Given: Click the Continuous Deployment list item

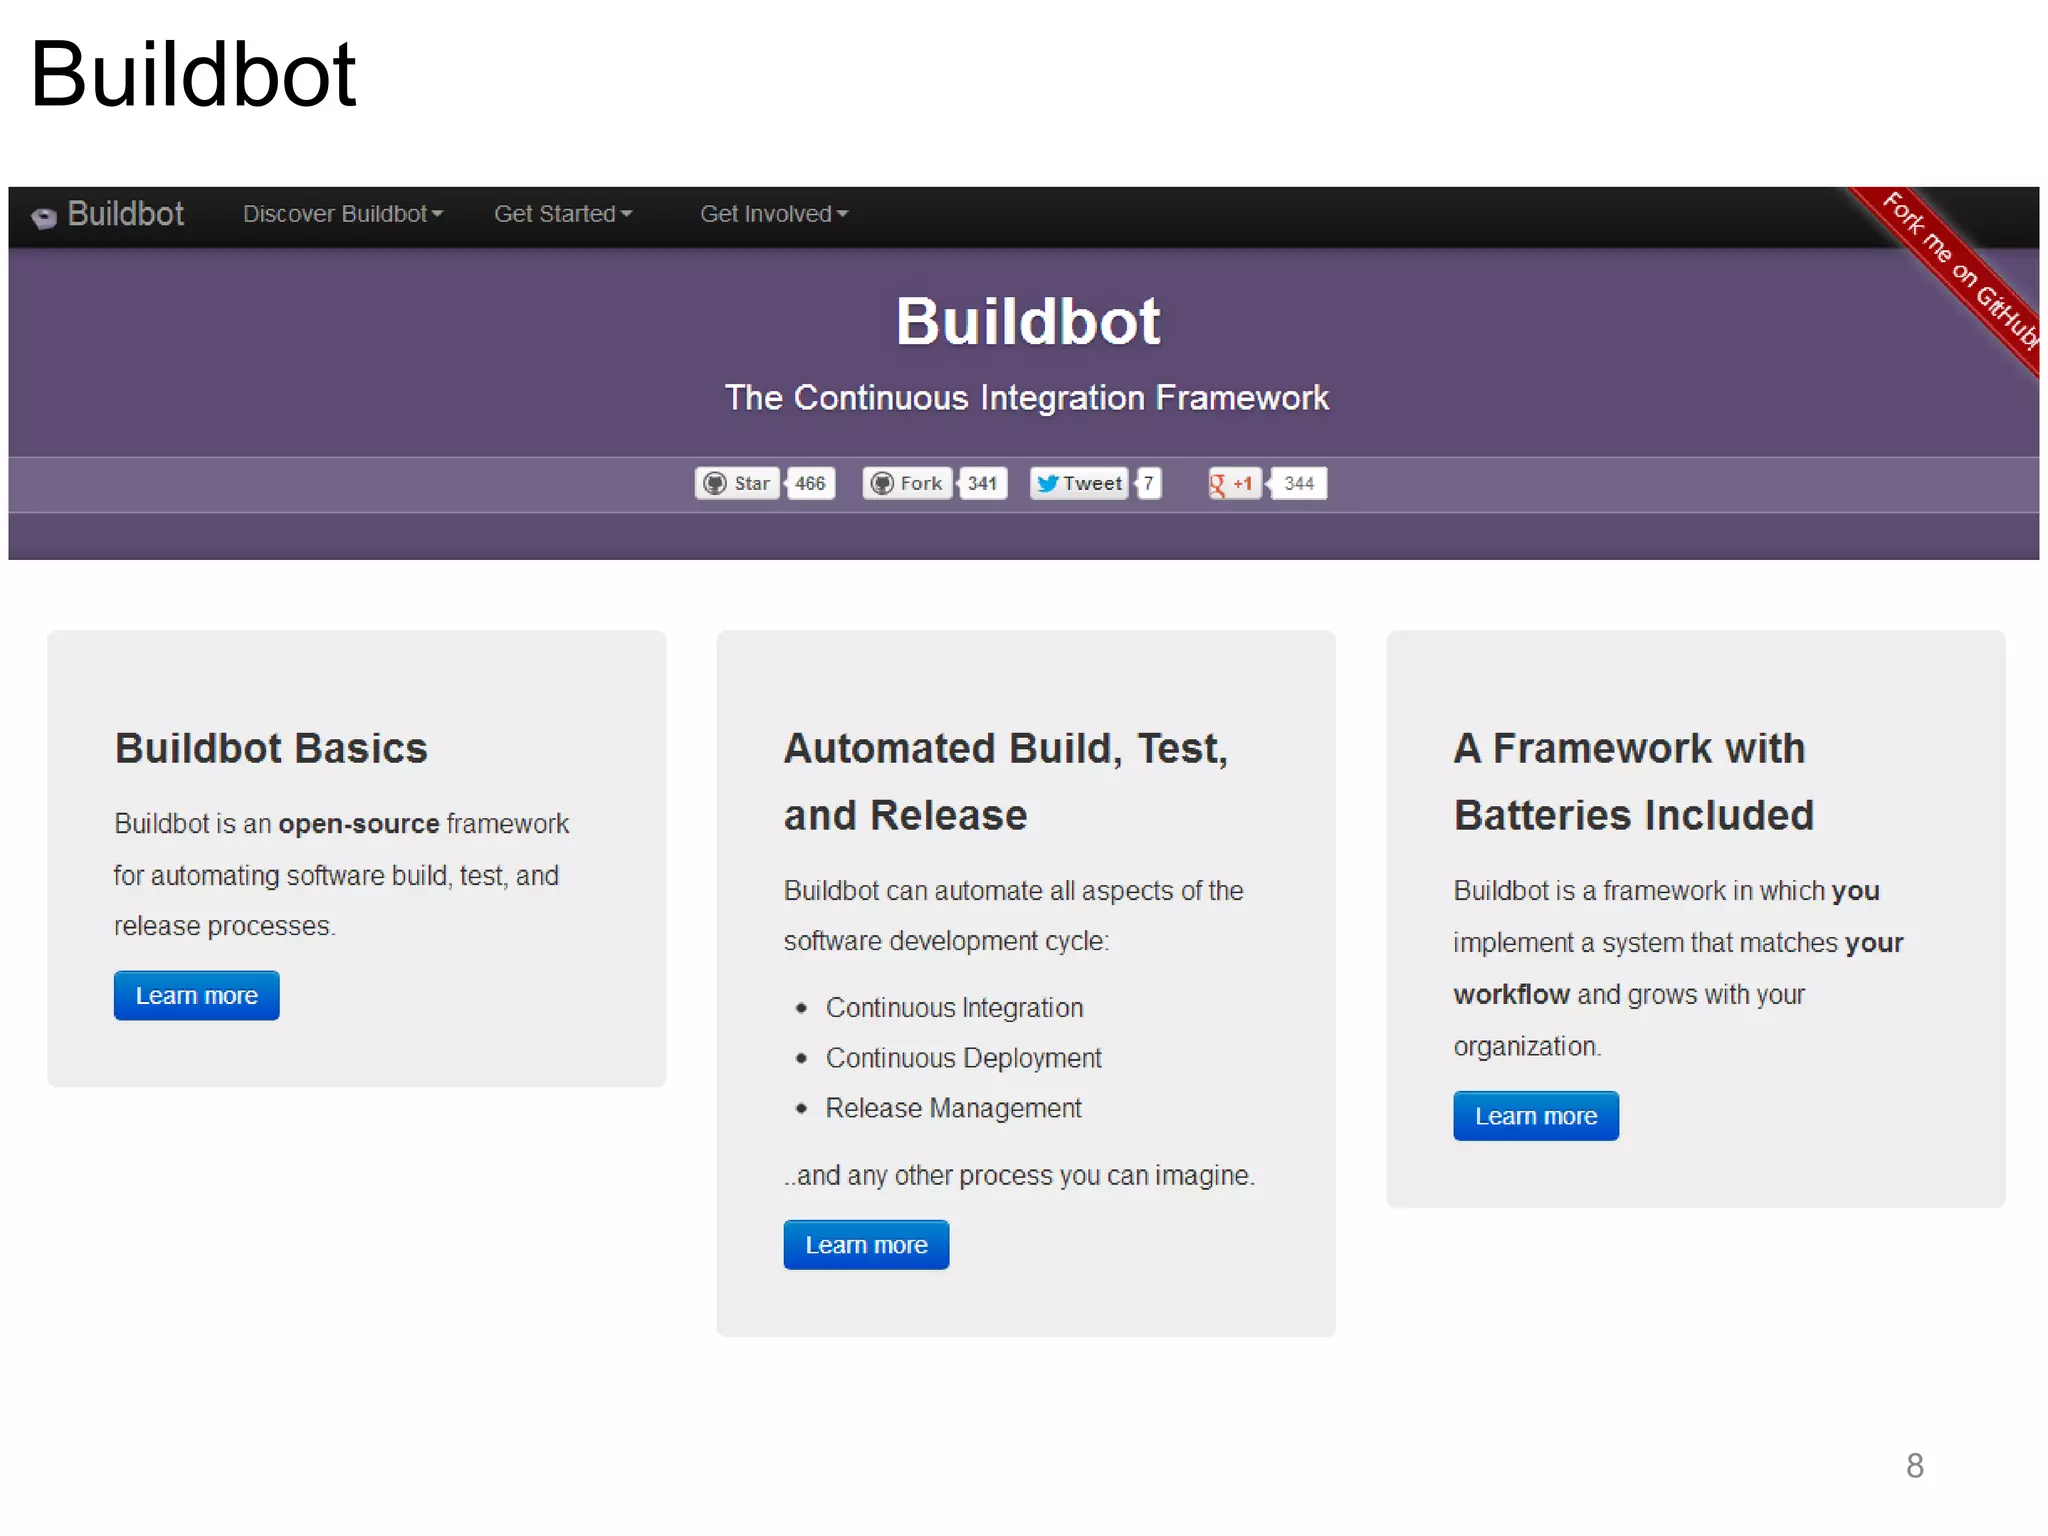Looking at the screenshot, I should [x=963, y=1057].
